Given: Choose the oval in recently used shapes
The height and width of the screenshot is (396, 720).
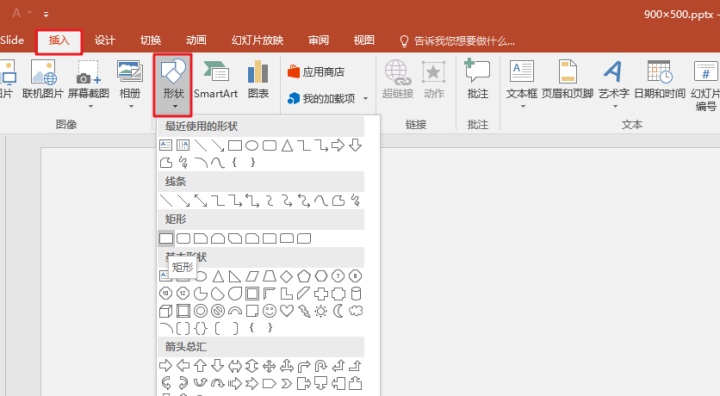Looking at the screenshot, I should pos(252,146).
